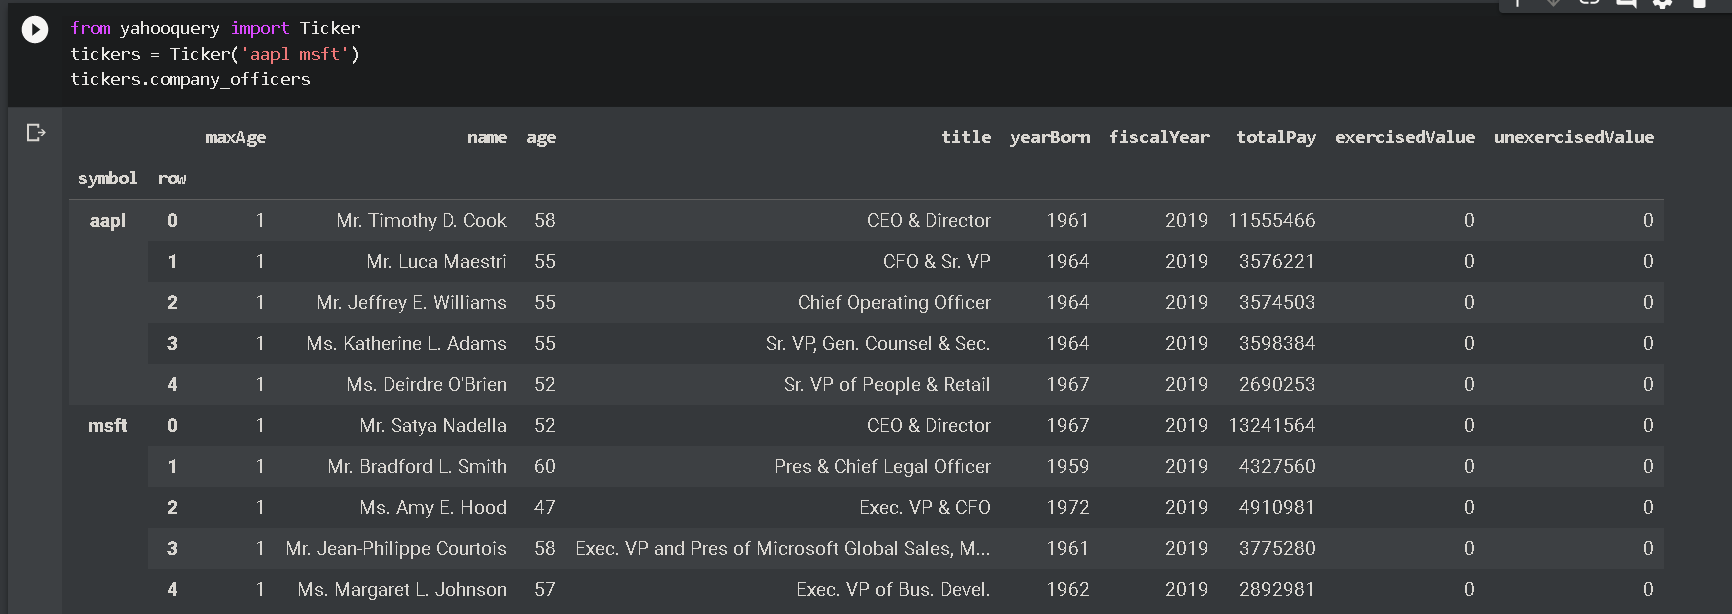This screenshot has height=614, width=1732.
Task: Run the yahooquery code cell
Action: (35, 30)
